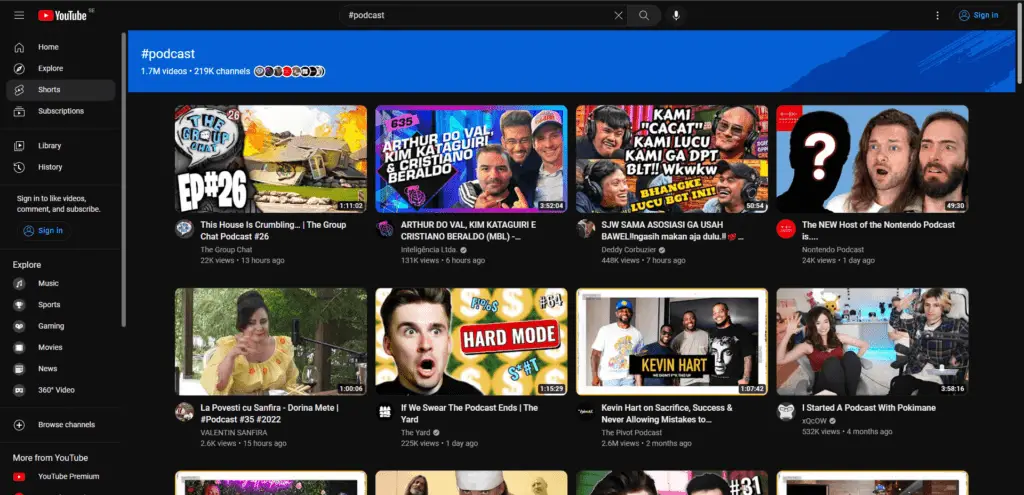Start voice search with microphone
The width and height of the screenshot is (1024, 495).
tap(676, 15)
